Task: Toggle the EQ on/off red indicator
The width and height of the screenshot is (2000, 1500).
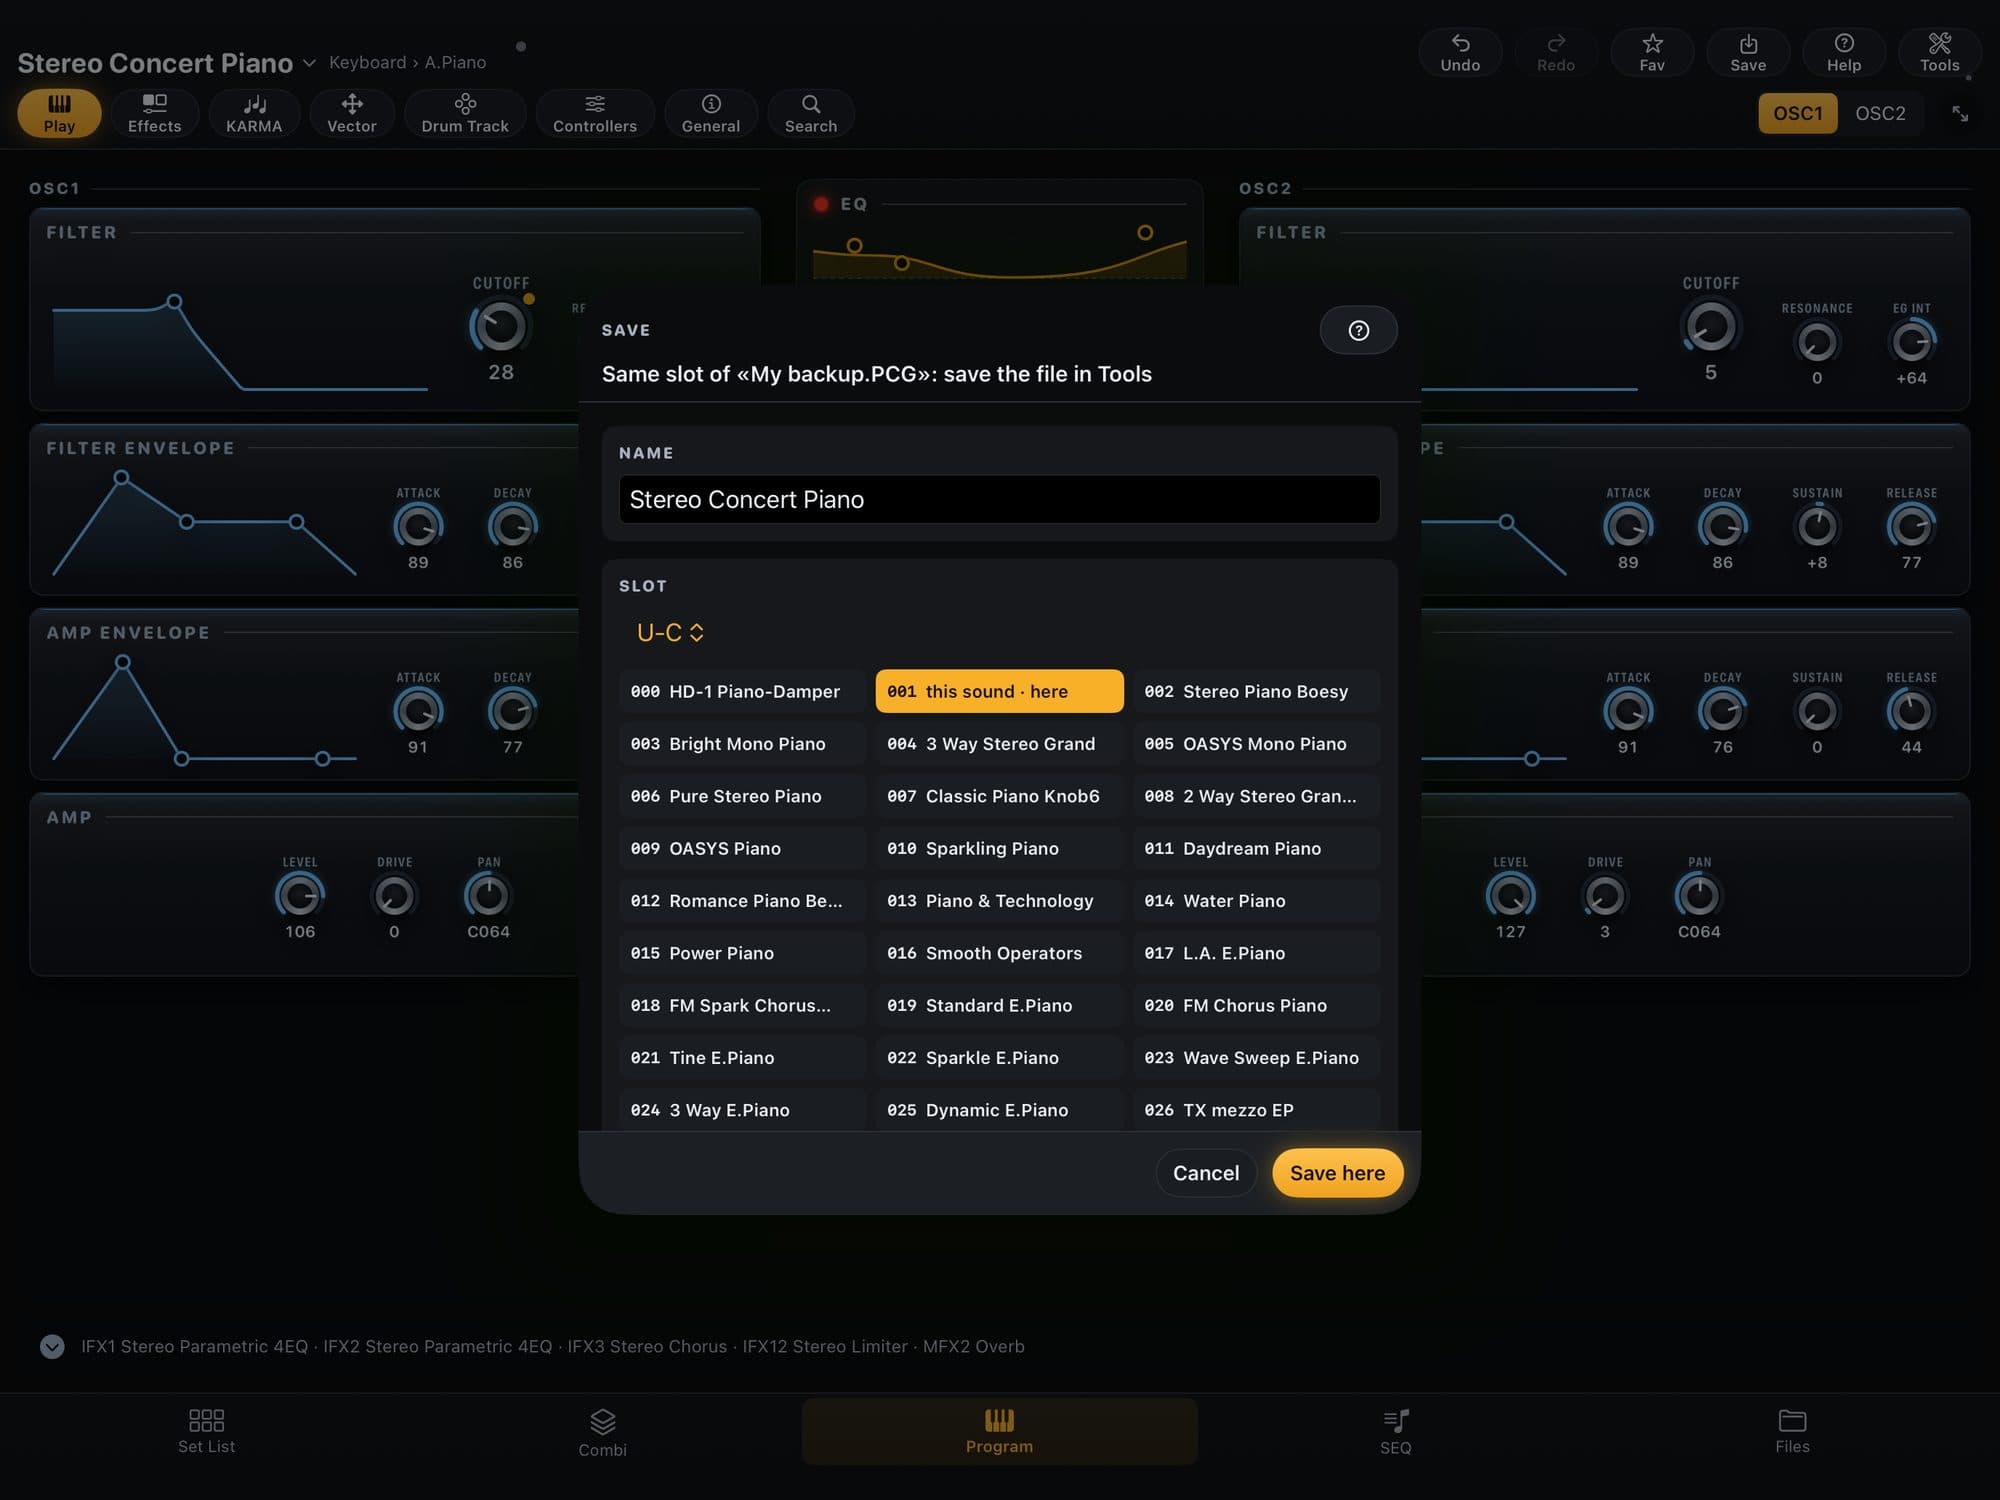Action: [821, 204]
